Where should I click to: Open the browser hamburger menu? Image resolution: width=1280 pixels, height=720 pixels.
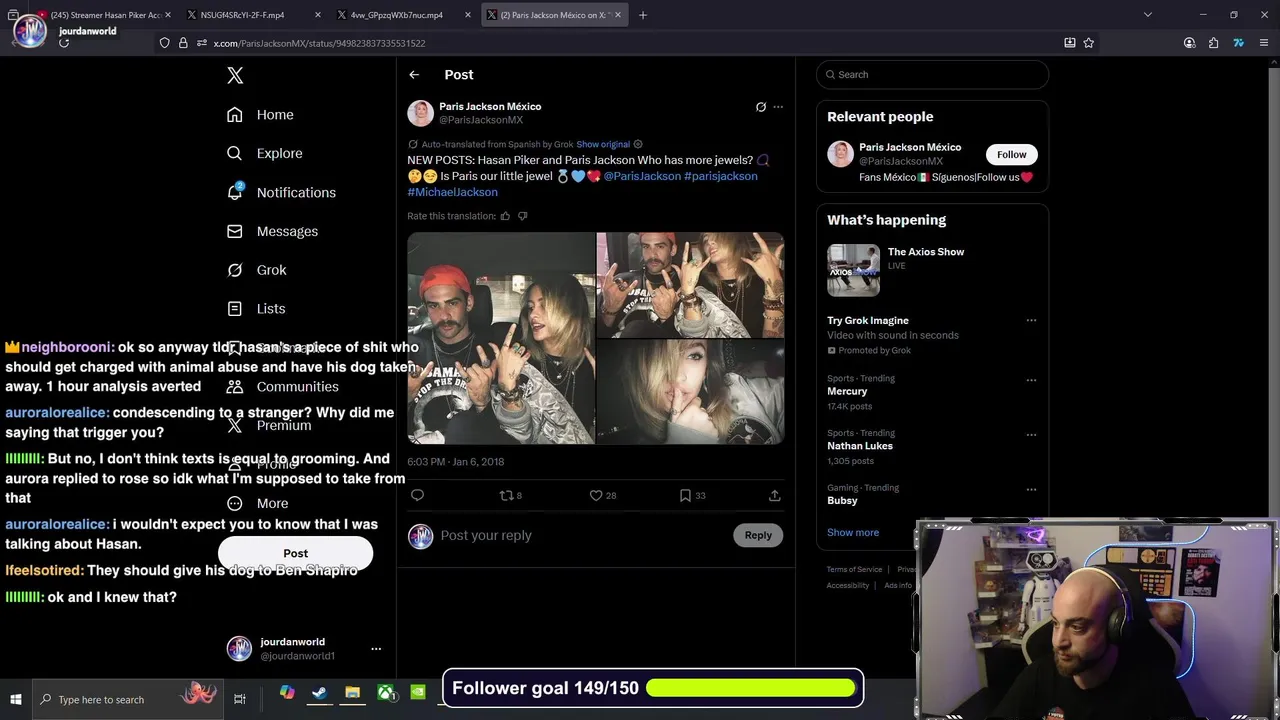coord(1263,43)
